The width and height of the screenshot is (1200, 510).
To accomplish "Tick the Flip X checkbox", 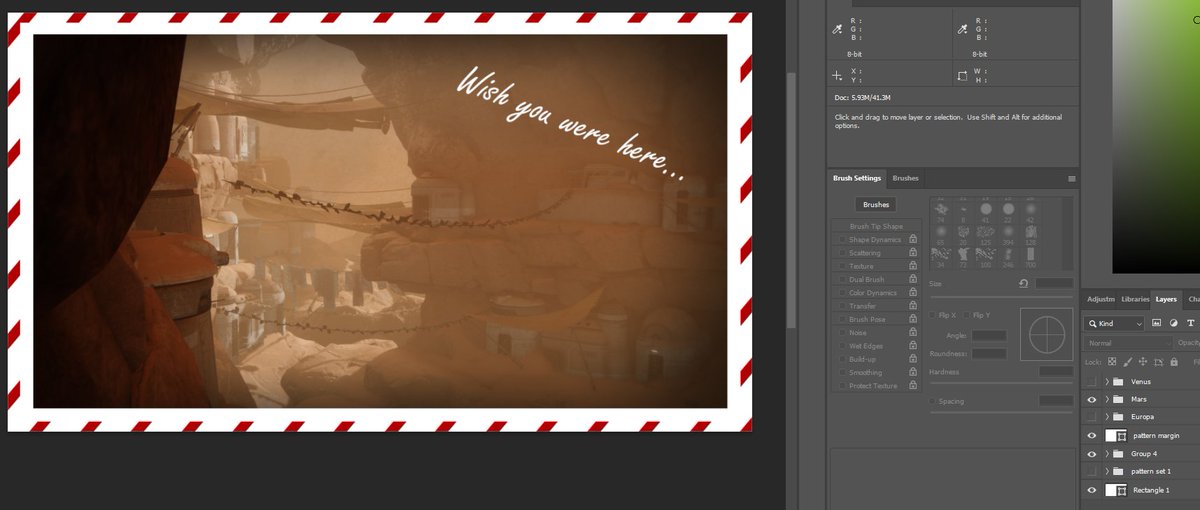I will 934,315.
